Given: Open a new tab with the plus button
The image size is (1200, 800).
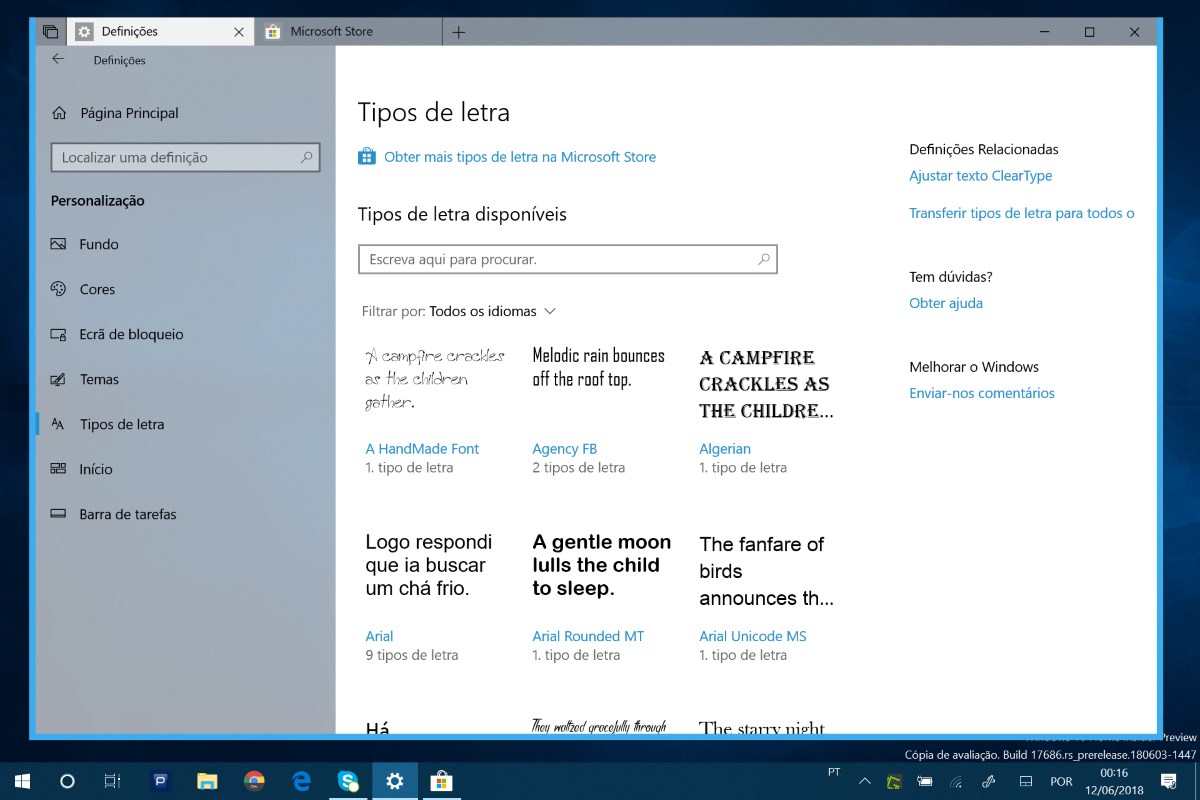Looking at the screenshot, I should (458, 31).
